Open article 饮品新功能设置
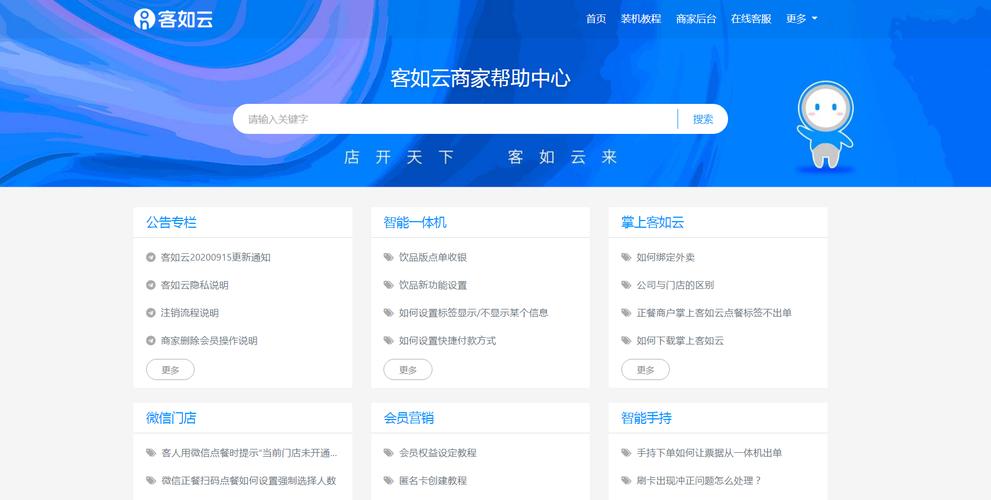 (x=433, y=285)
